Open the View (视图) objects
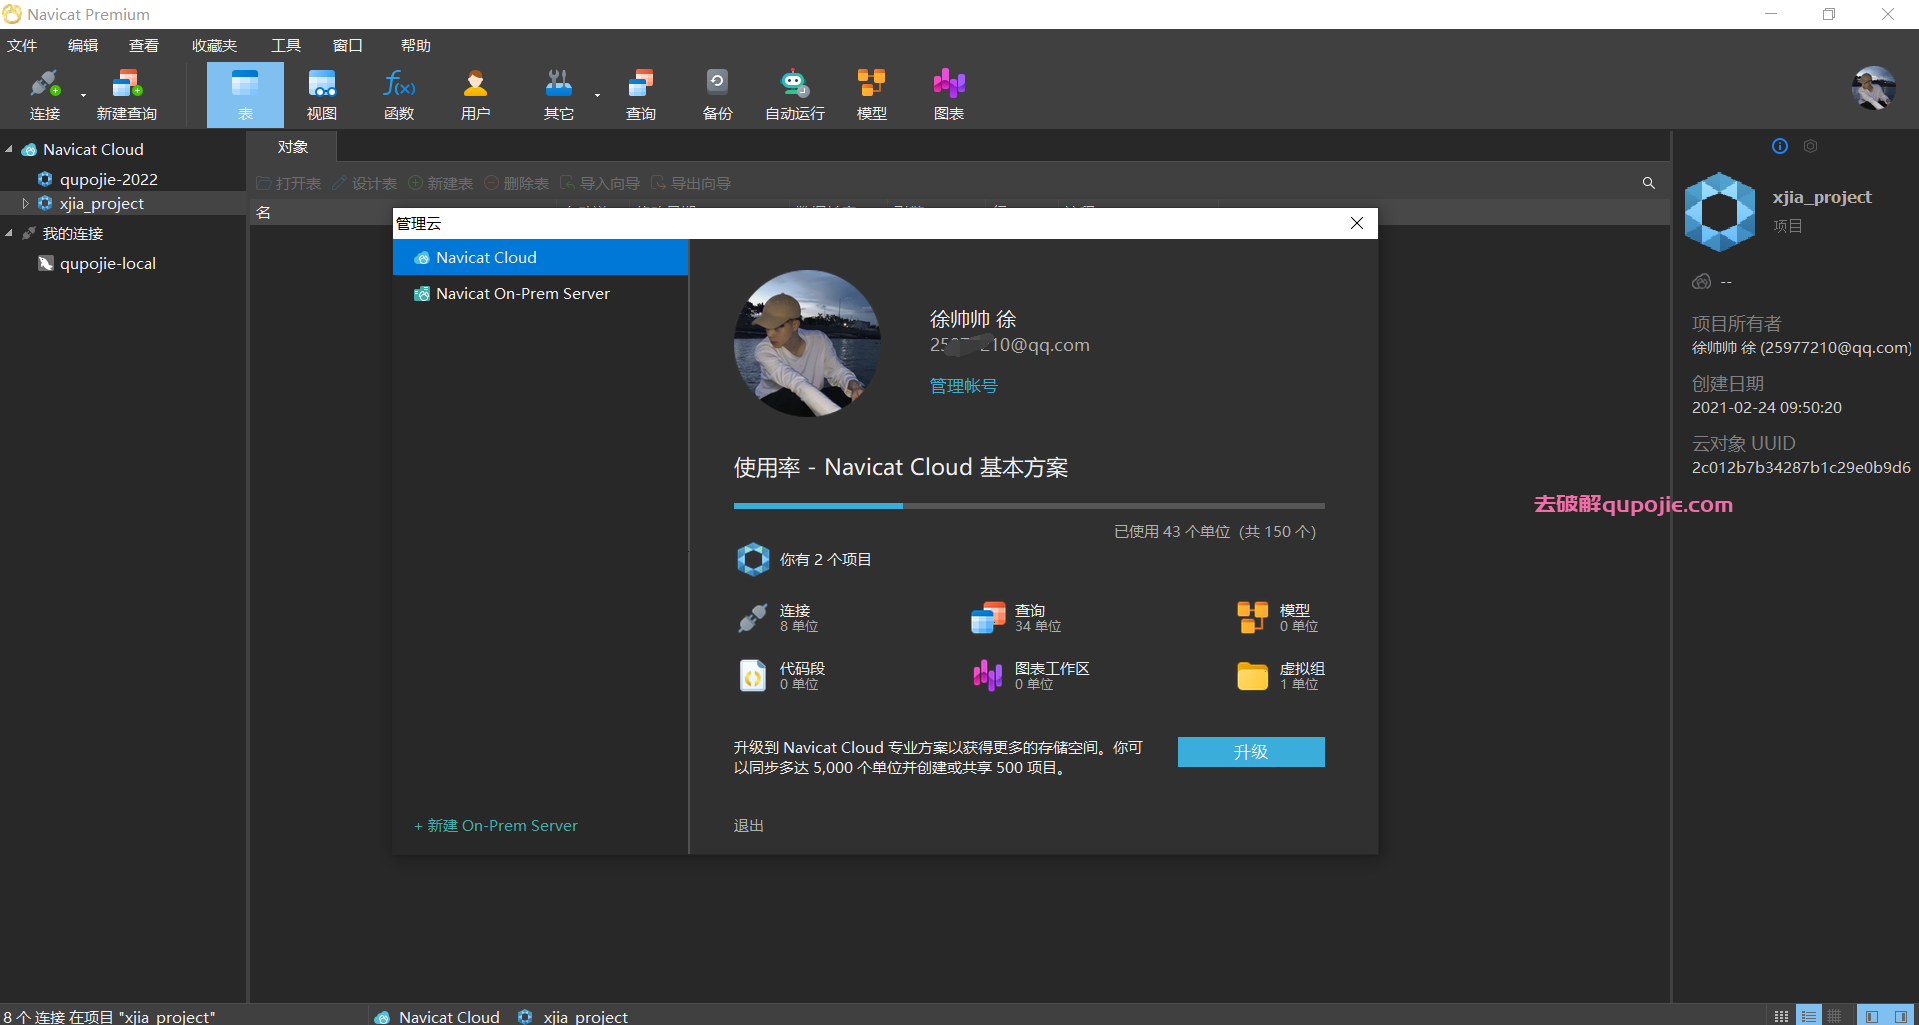The height and width of the screenshot is (1025, 1919). [322, 95]
